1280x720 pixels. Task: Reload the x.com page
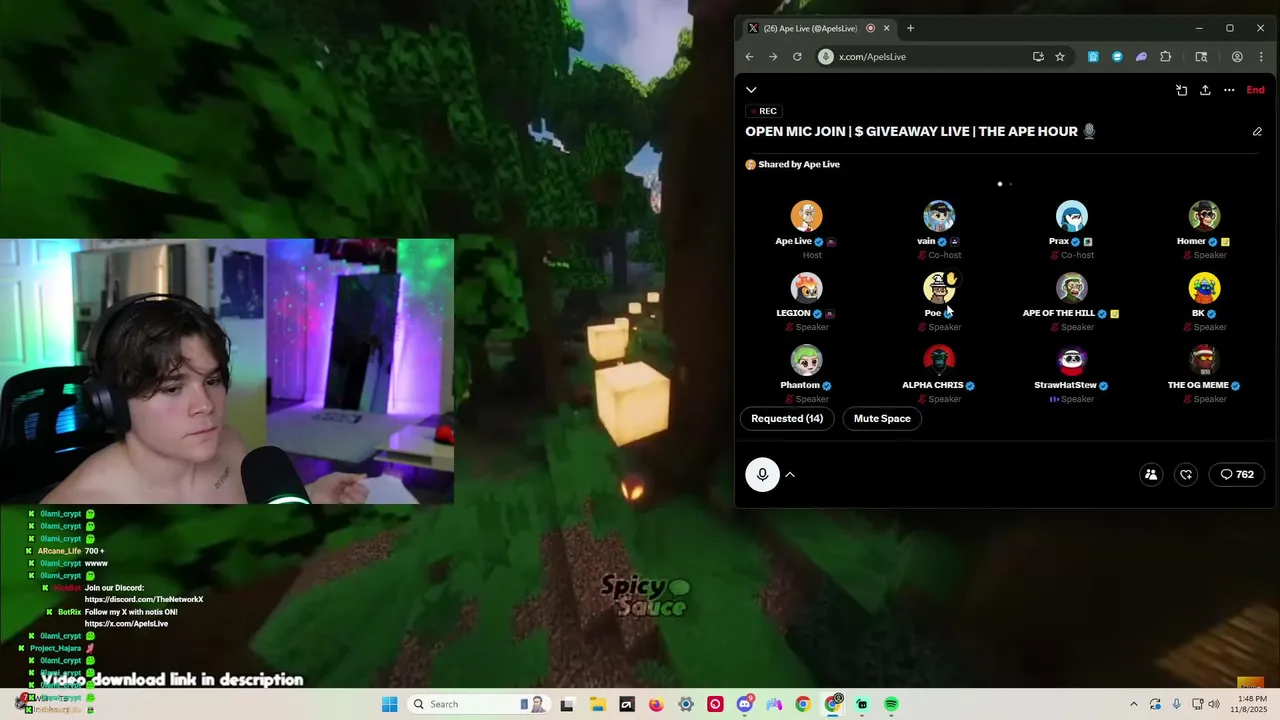point(797,57)
